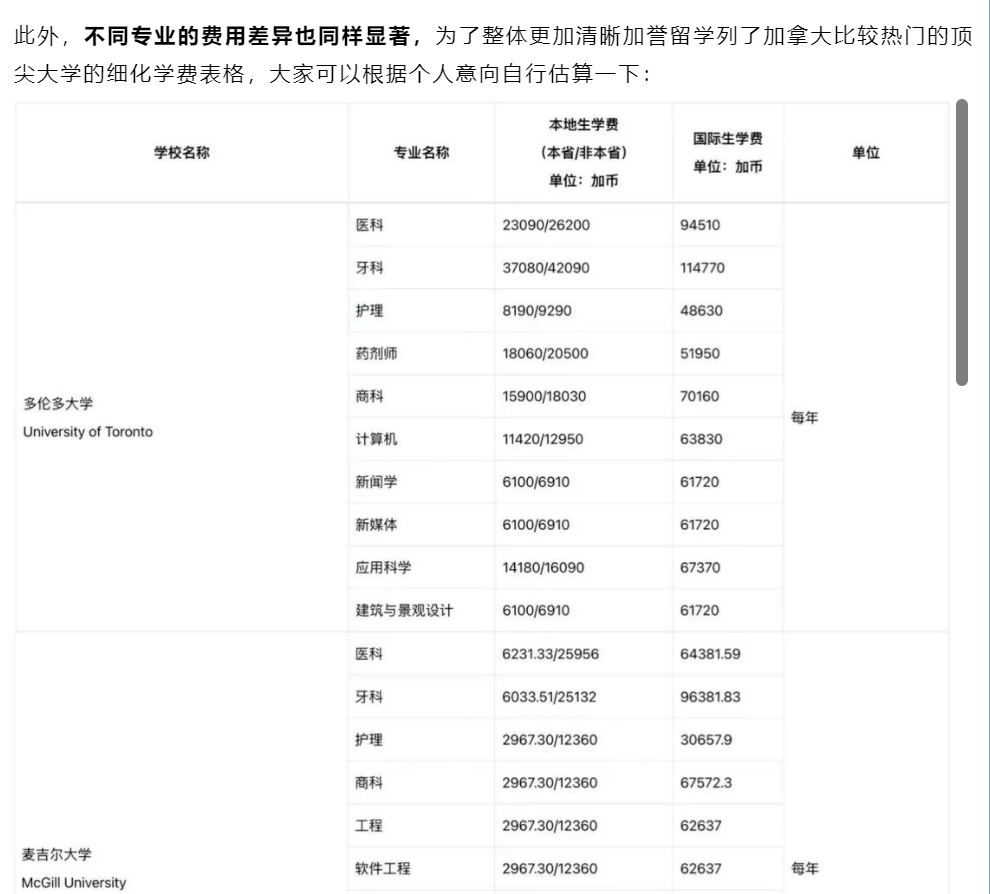Click the 61720 value in the 建筑与景观设计 row
Viewport: 990px width, 894px height.
(x=700, y=611)
